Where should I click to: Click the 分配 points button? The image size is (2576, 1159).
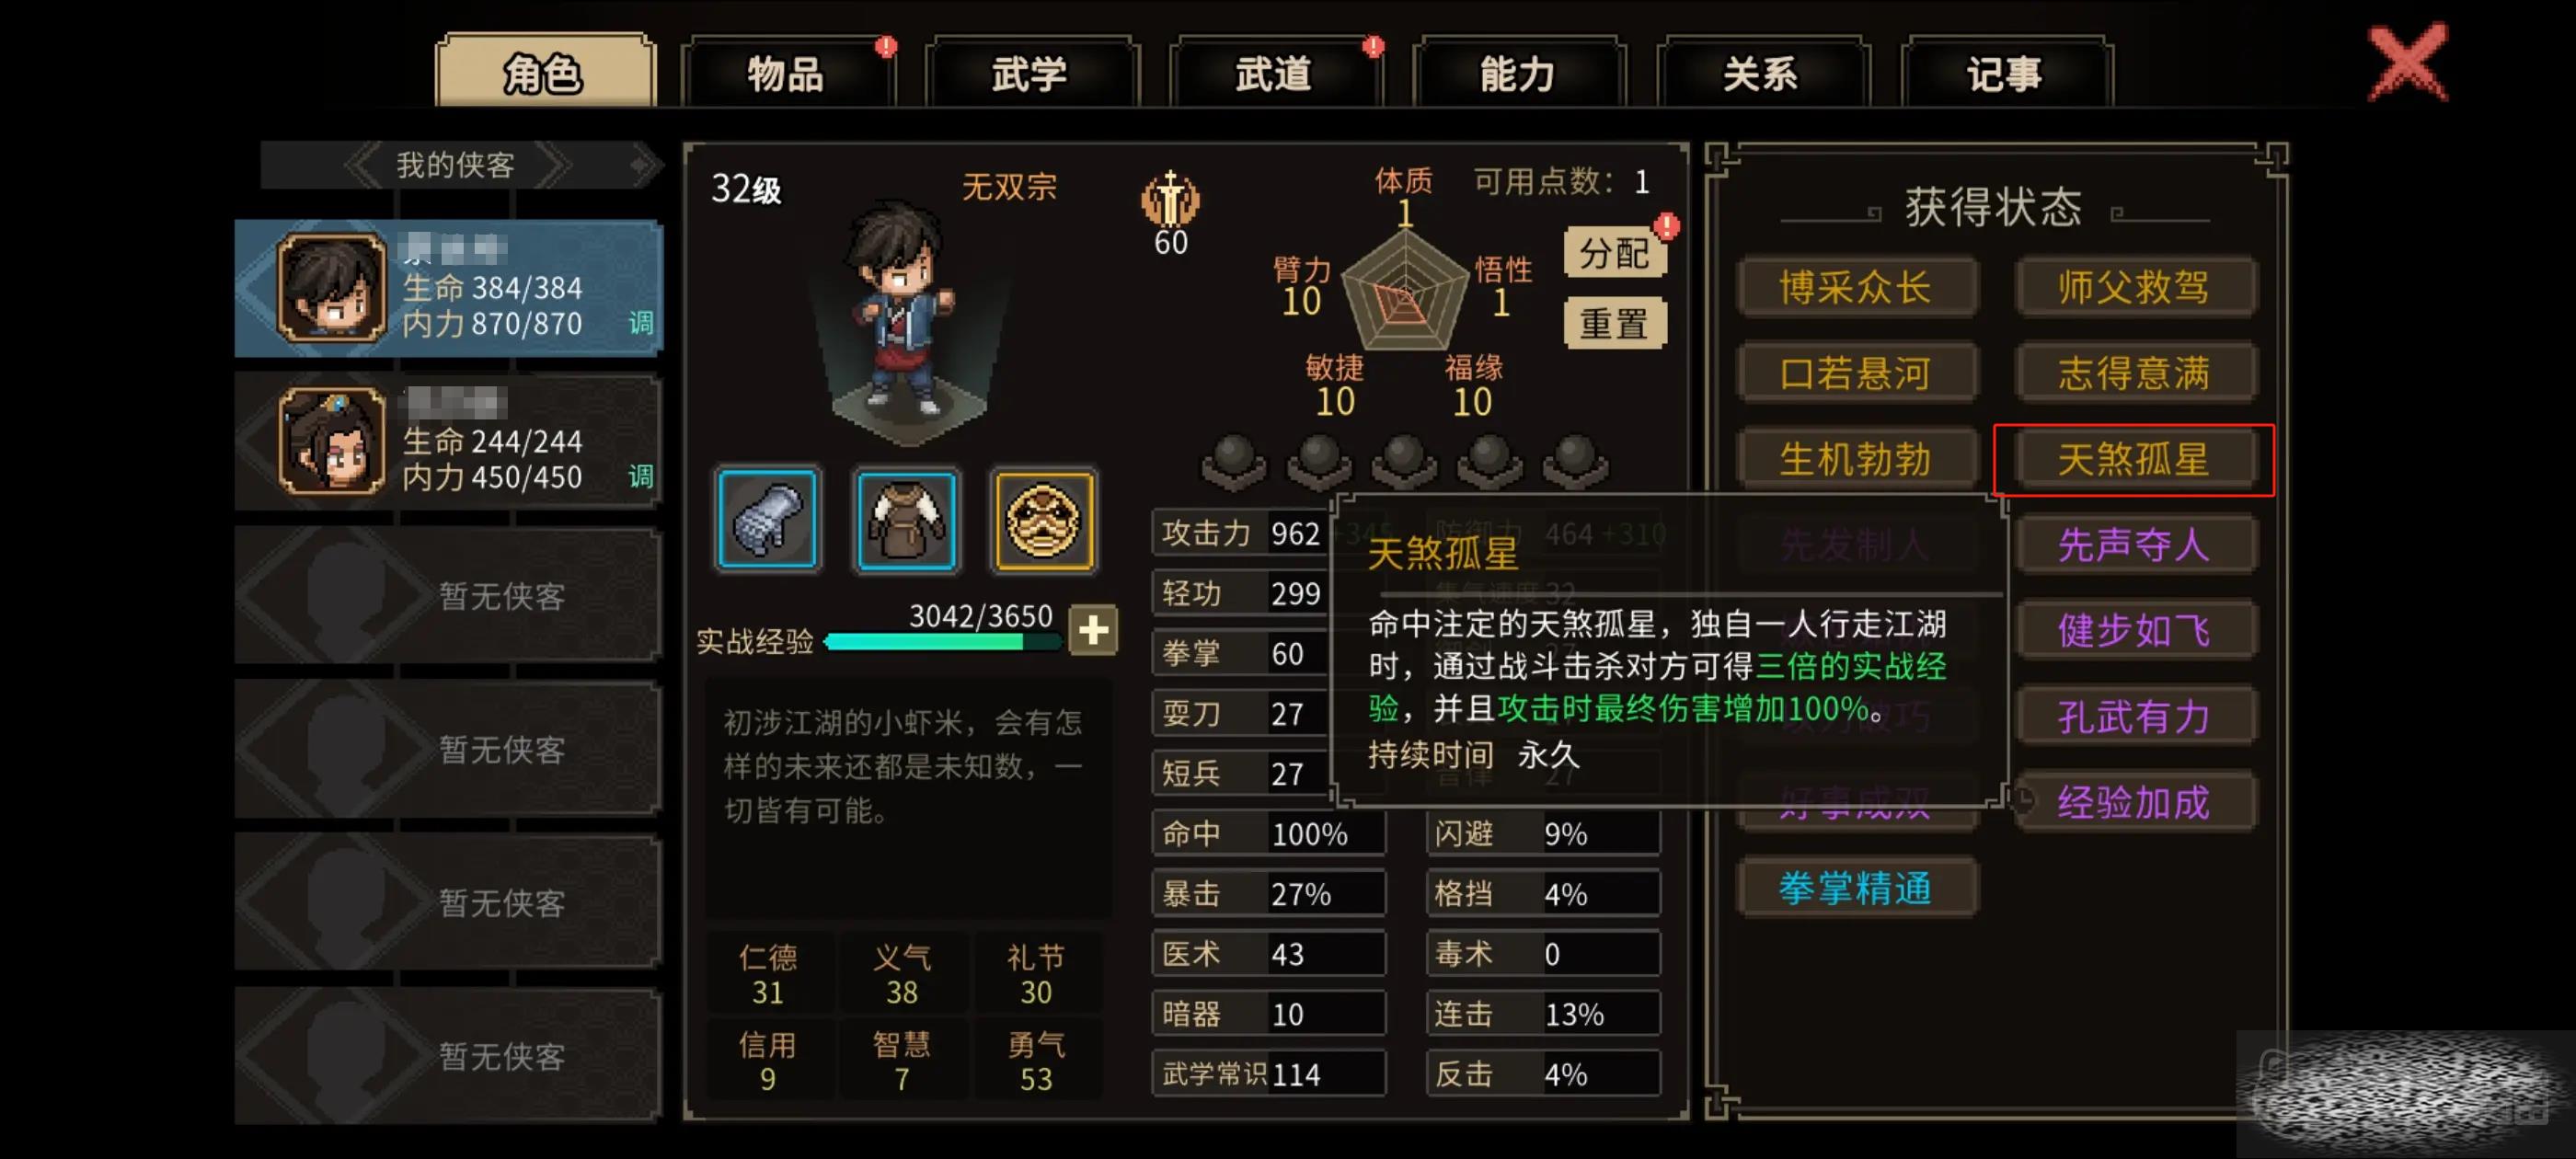click(1613, 253)
